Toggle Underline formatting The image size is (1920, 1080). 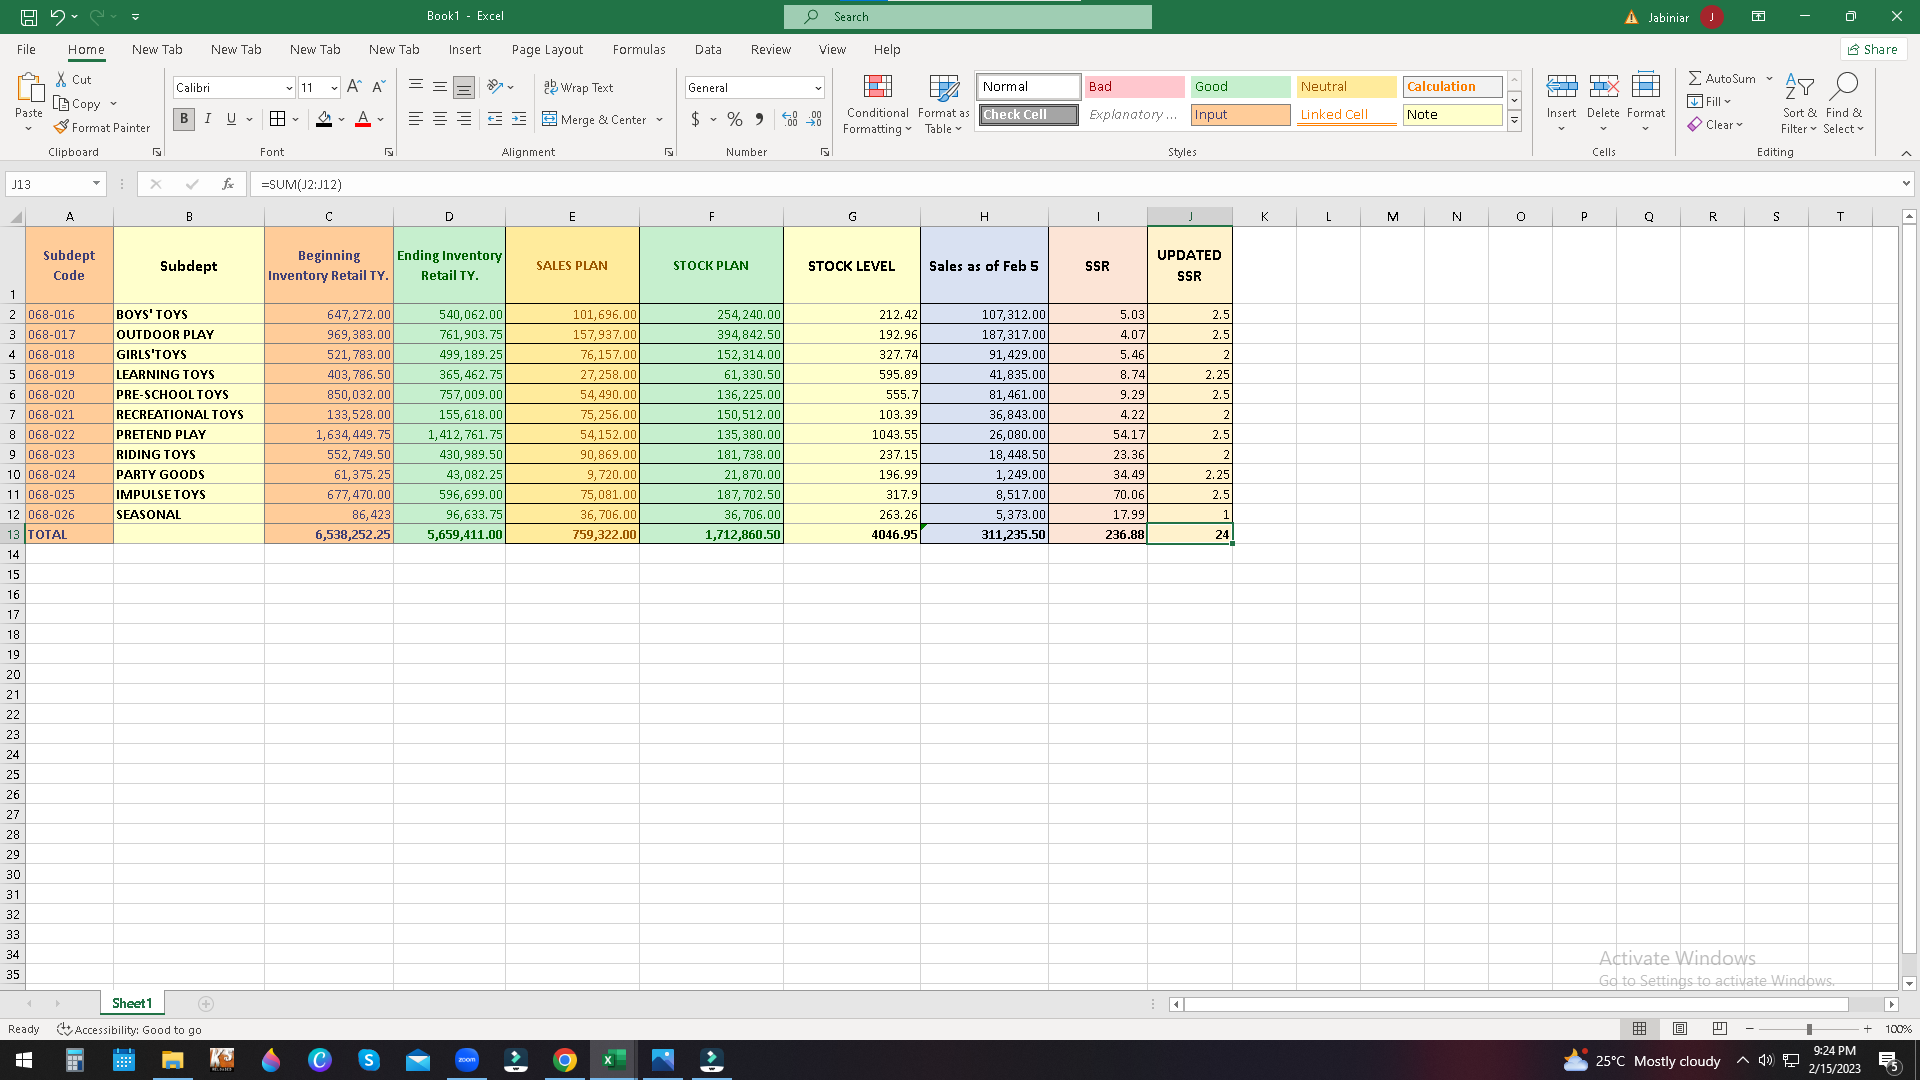[231, 119]
